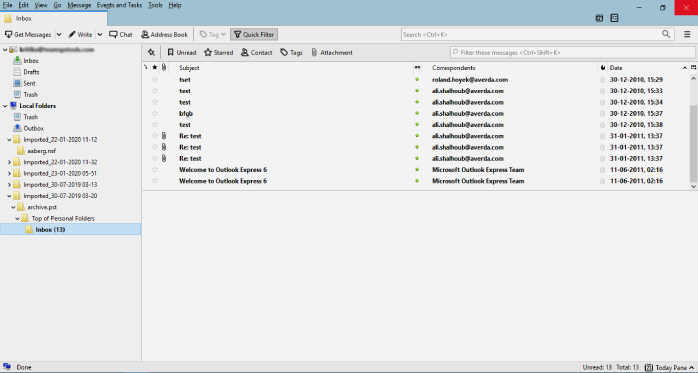This screenshot has width=698, height=373.
Task: Select the 'bfgb' message subject
Action: (186, 114)
